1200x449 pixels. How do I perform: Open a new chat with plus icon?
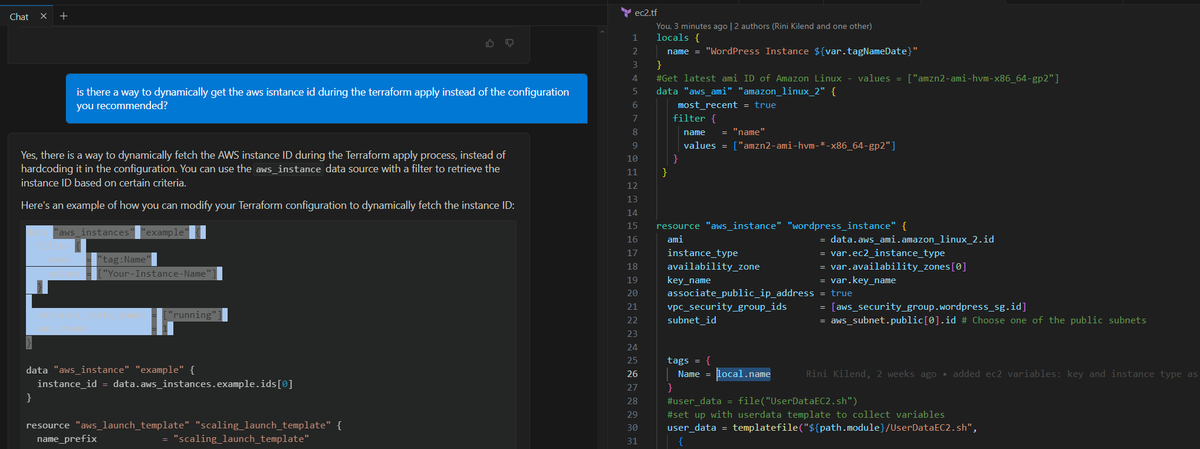click(63, 16)
